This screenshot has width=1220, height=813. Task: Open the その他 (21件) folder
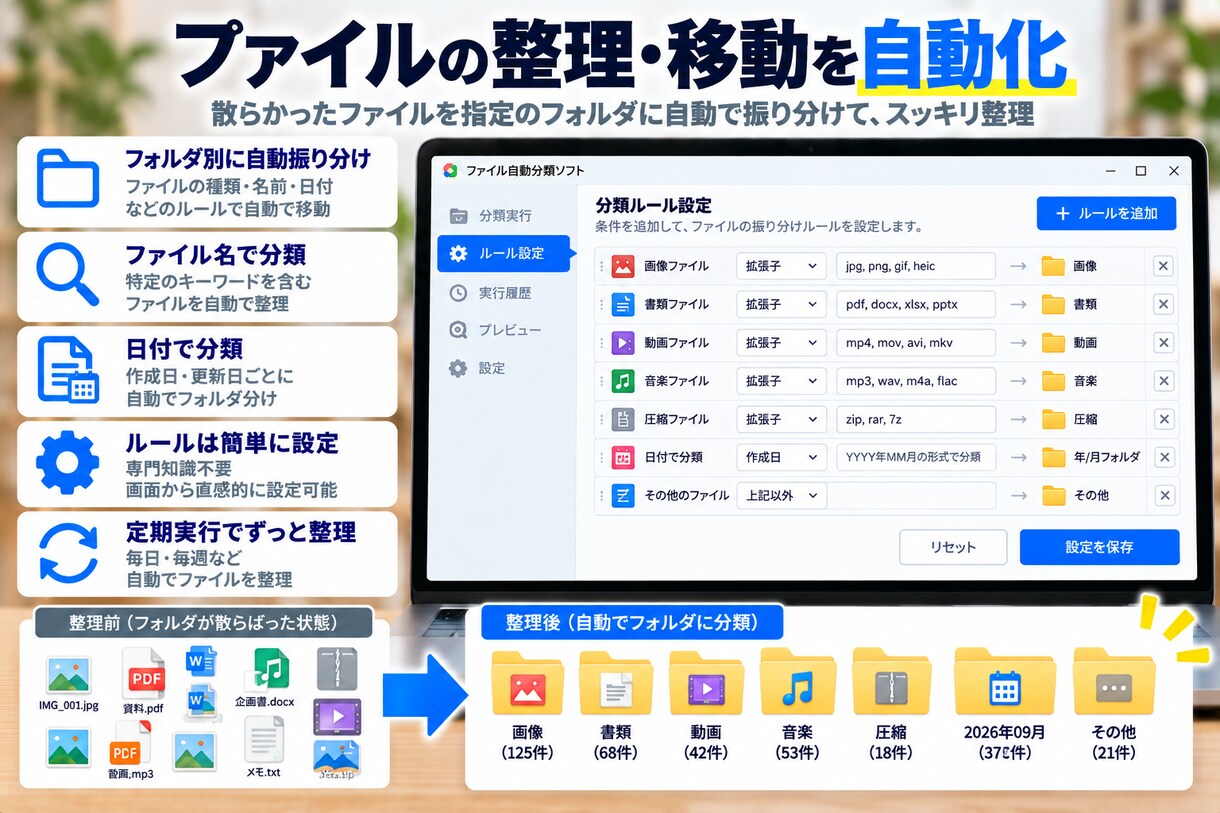pos(1114,680)
